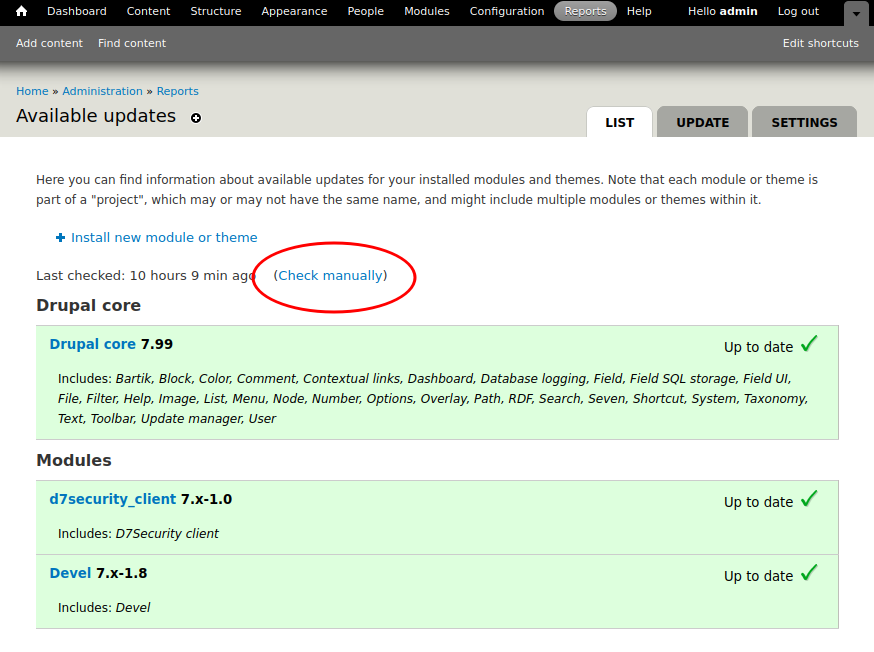Go to Home breadcrumb link

[x=32, y=91]
